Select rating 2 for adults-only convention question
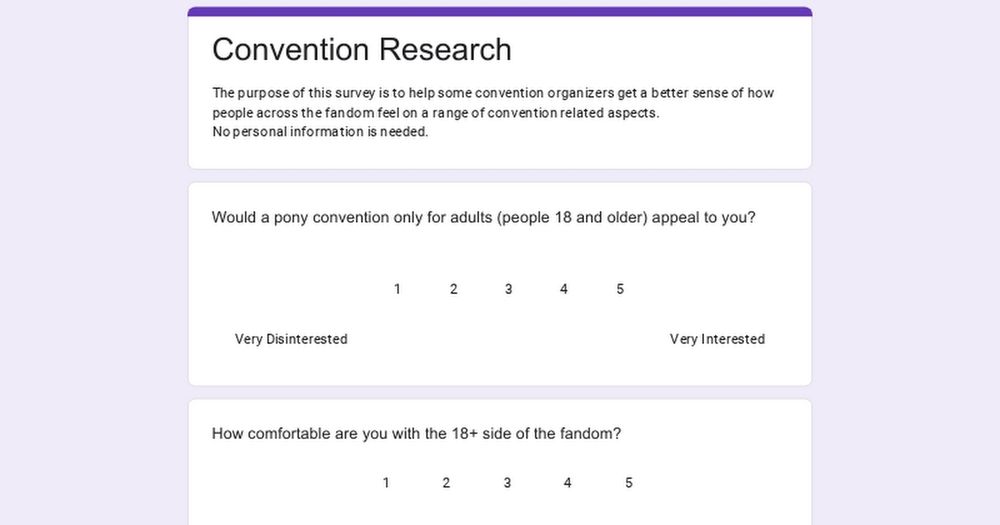 (453, 289)
